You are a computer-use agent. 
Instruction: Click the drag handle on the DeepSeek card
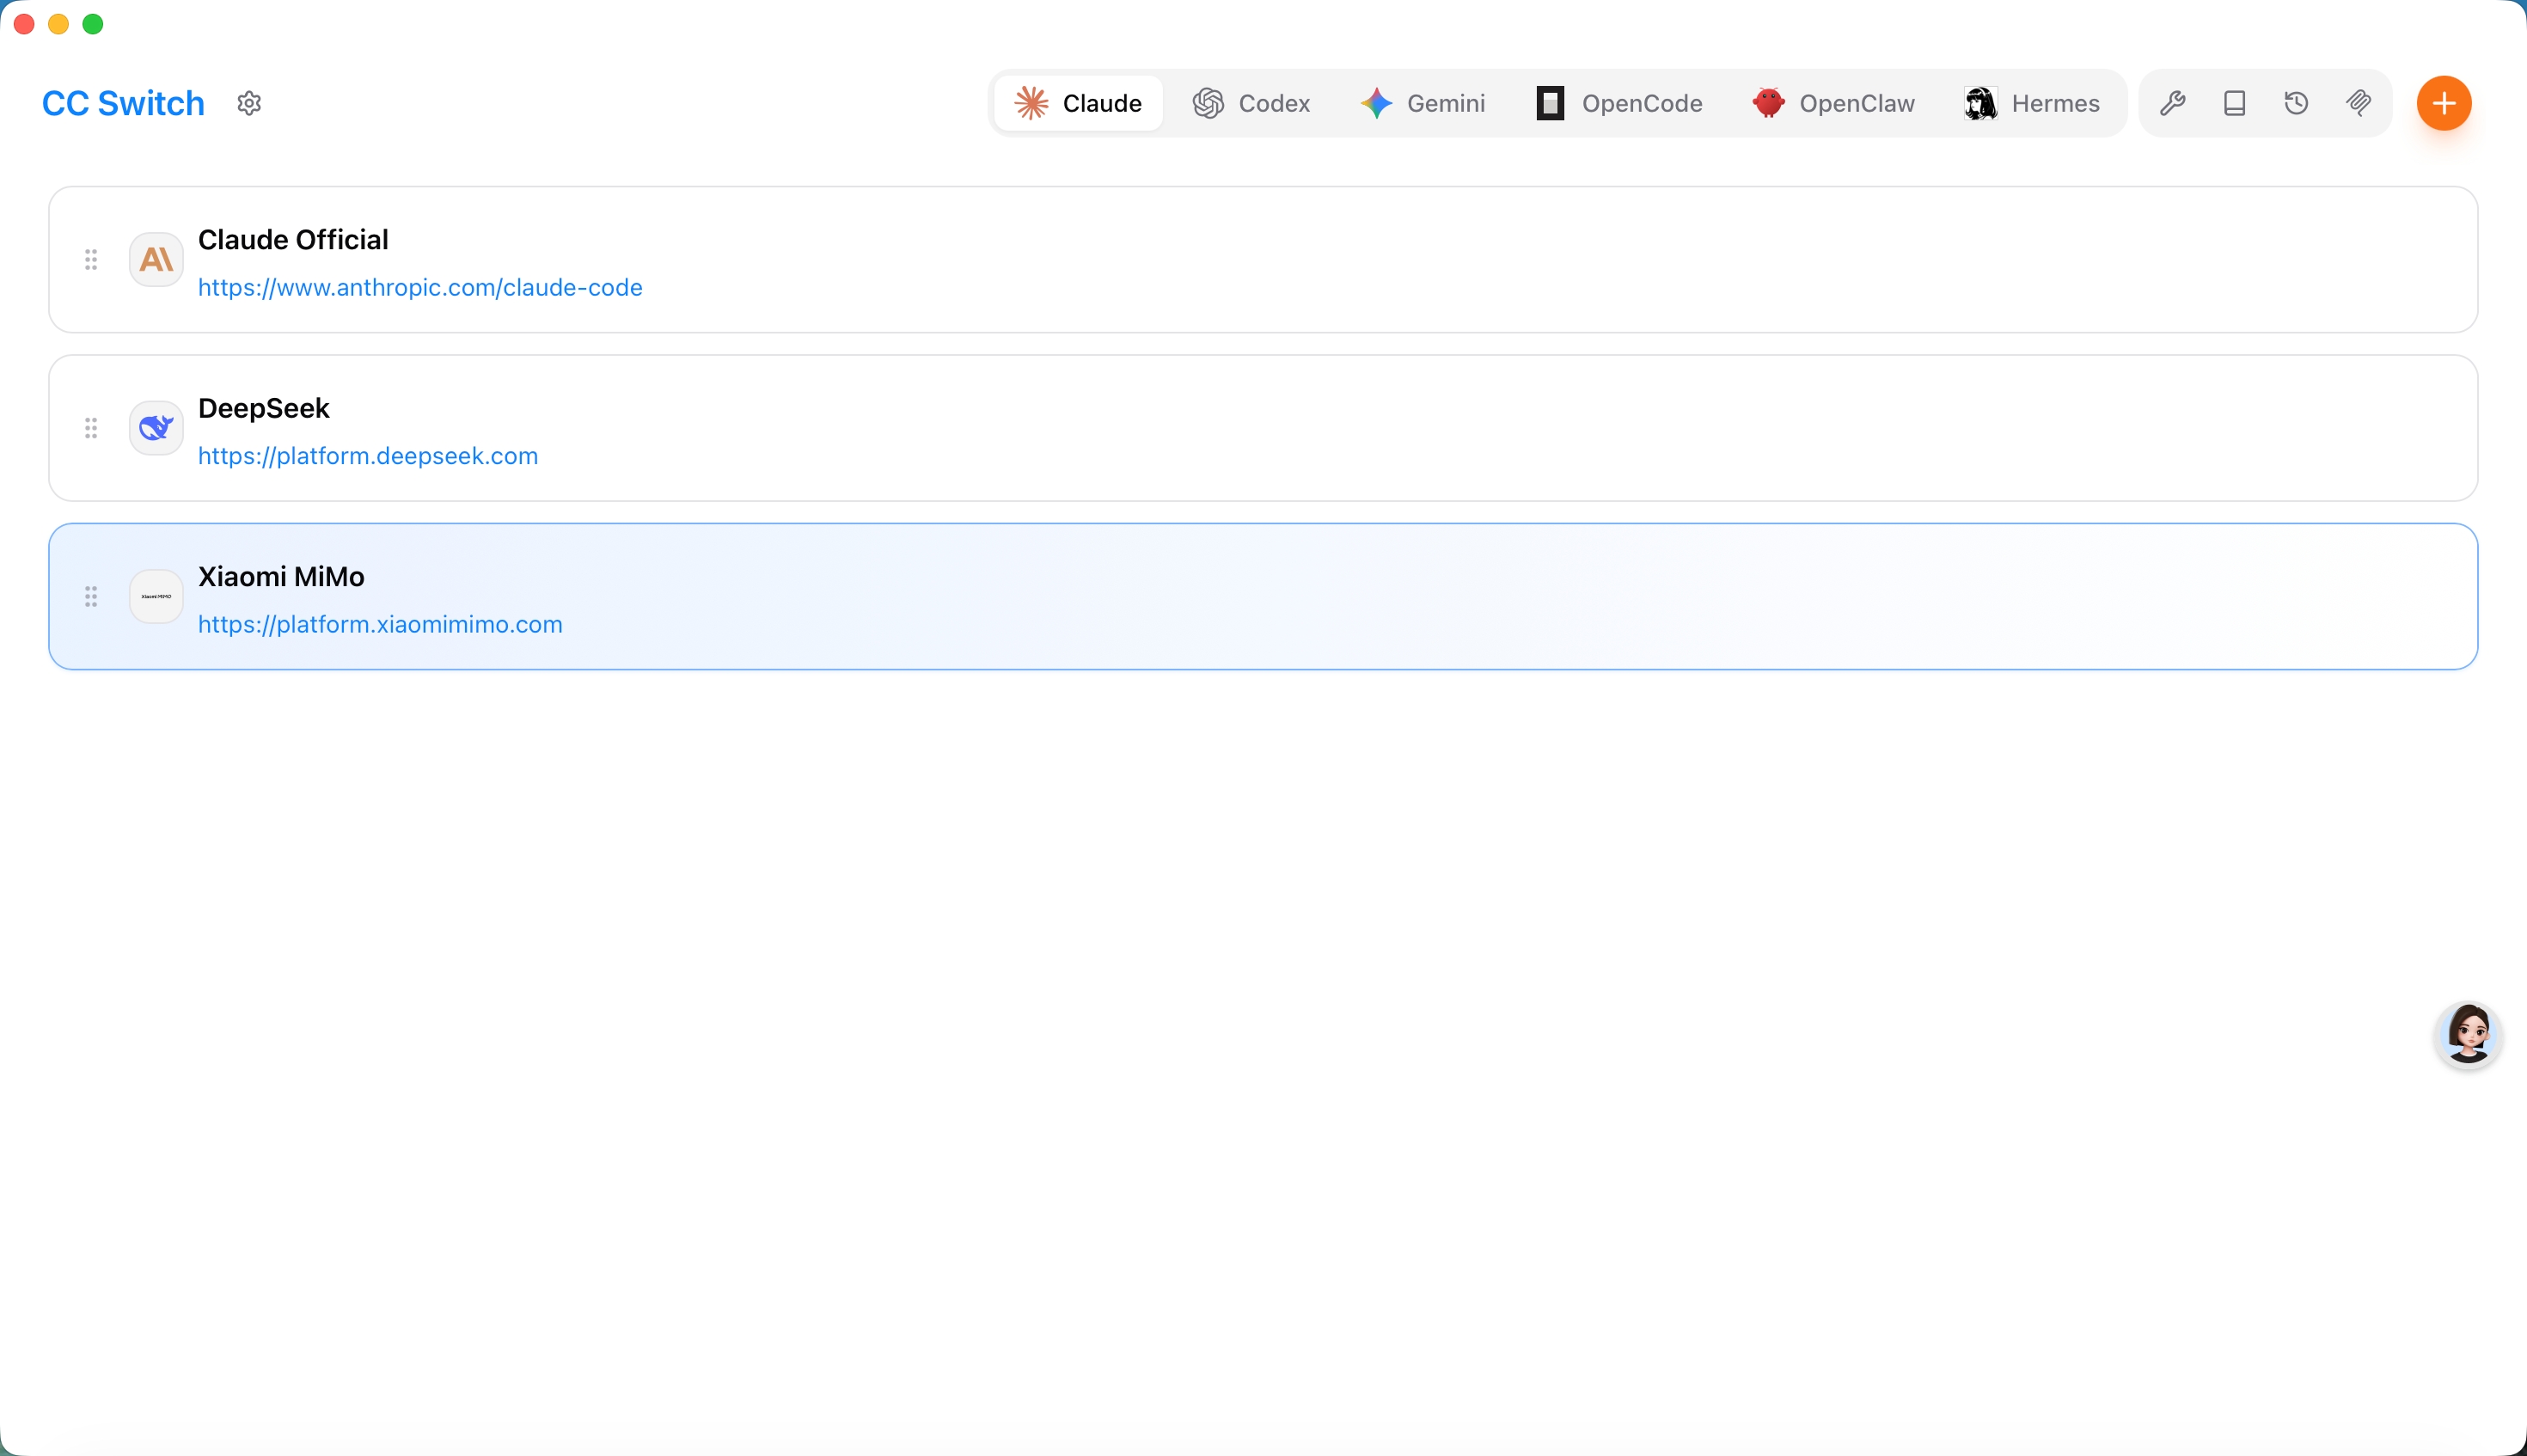coord(91,428)
